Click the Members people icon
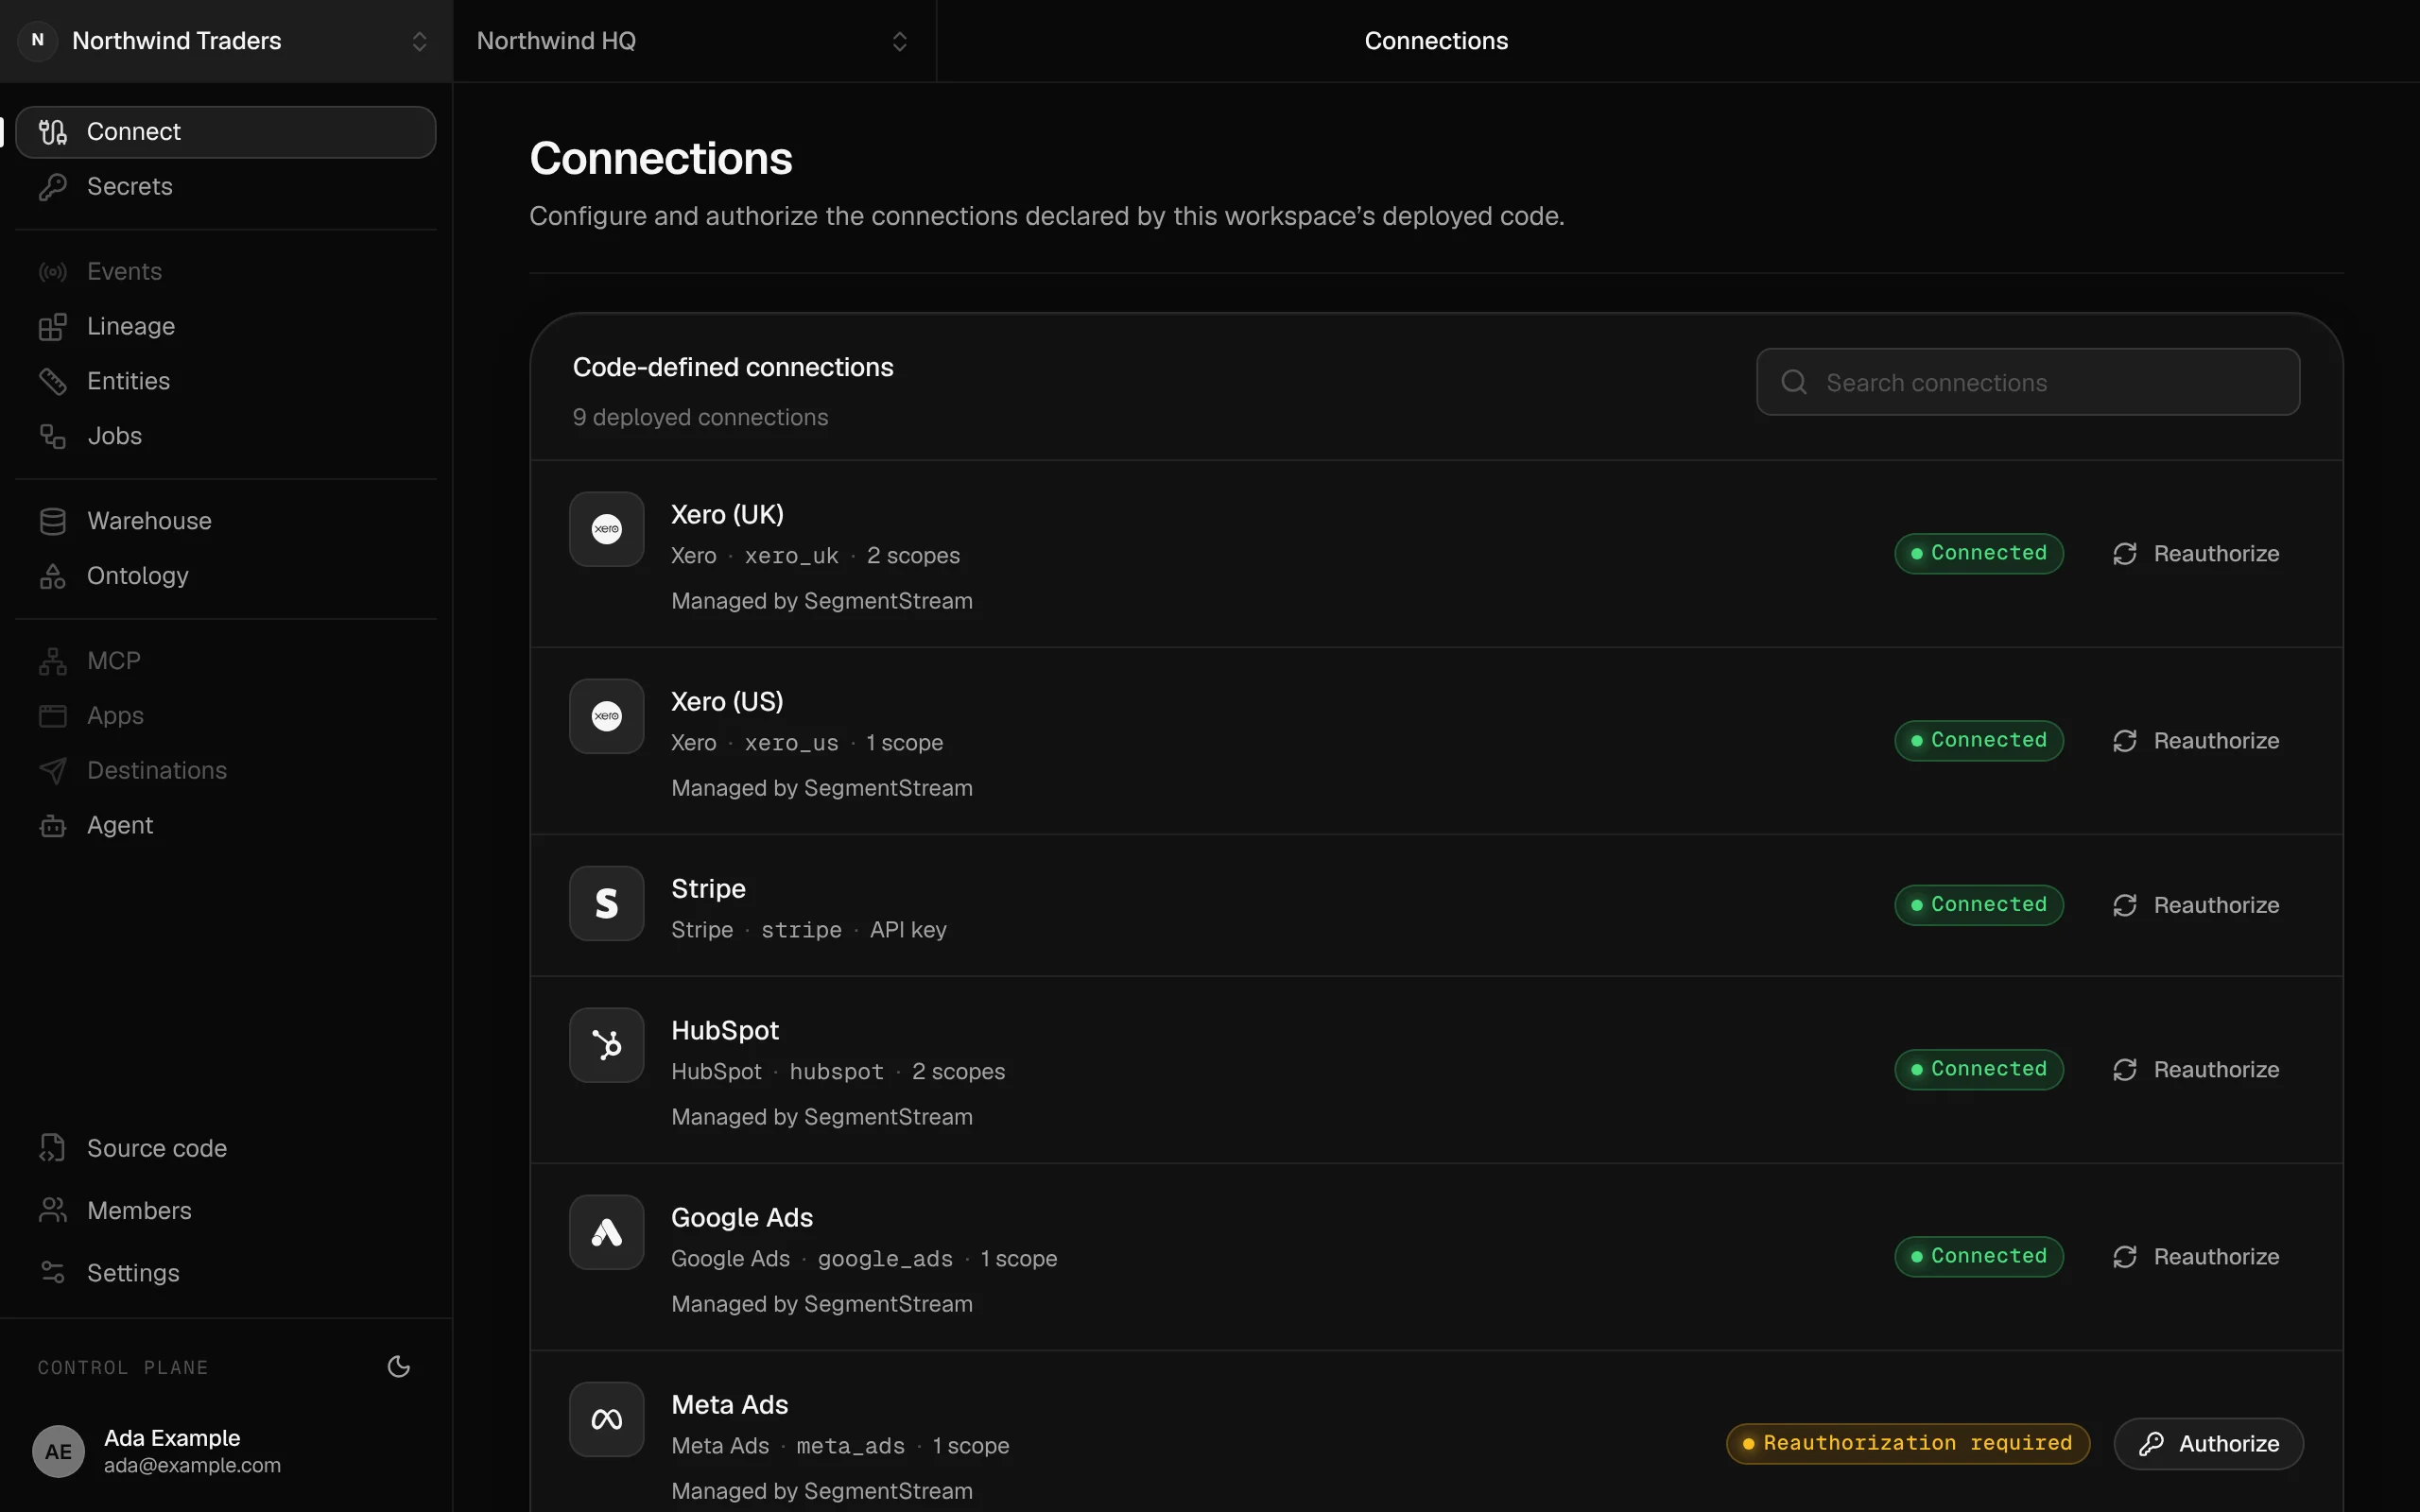Viewport: 2420px width, 1512px height. [x=53, y=1210]
